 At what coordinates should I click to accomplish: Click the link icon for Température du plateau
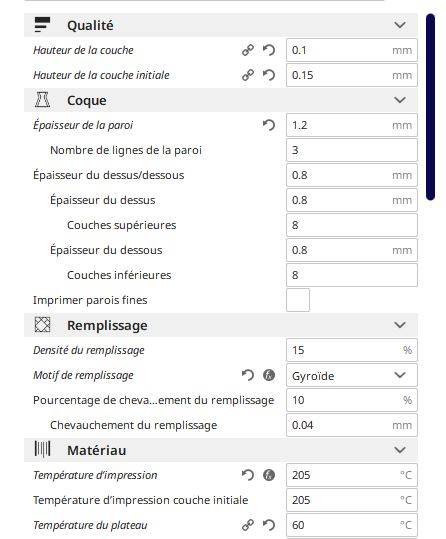[x=248, y=525]
